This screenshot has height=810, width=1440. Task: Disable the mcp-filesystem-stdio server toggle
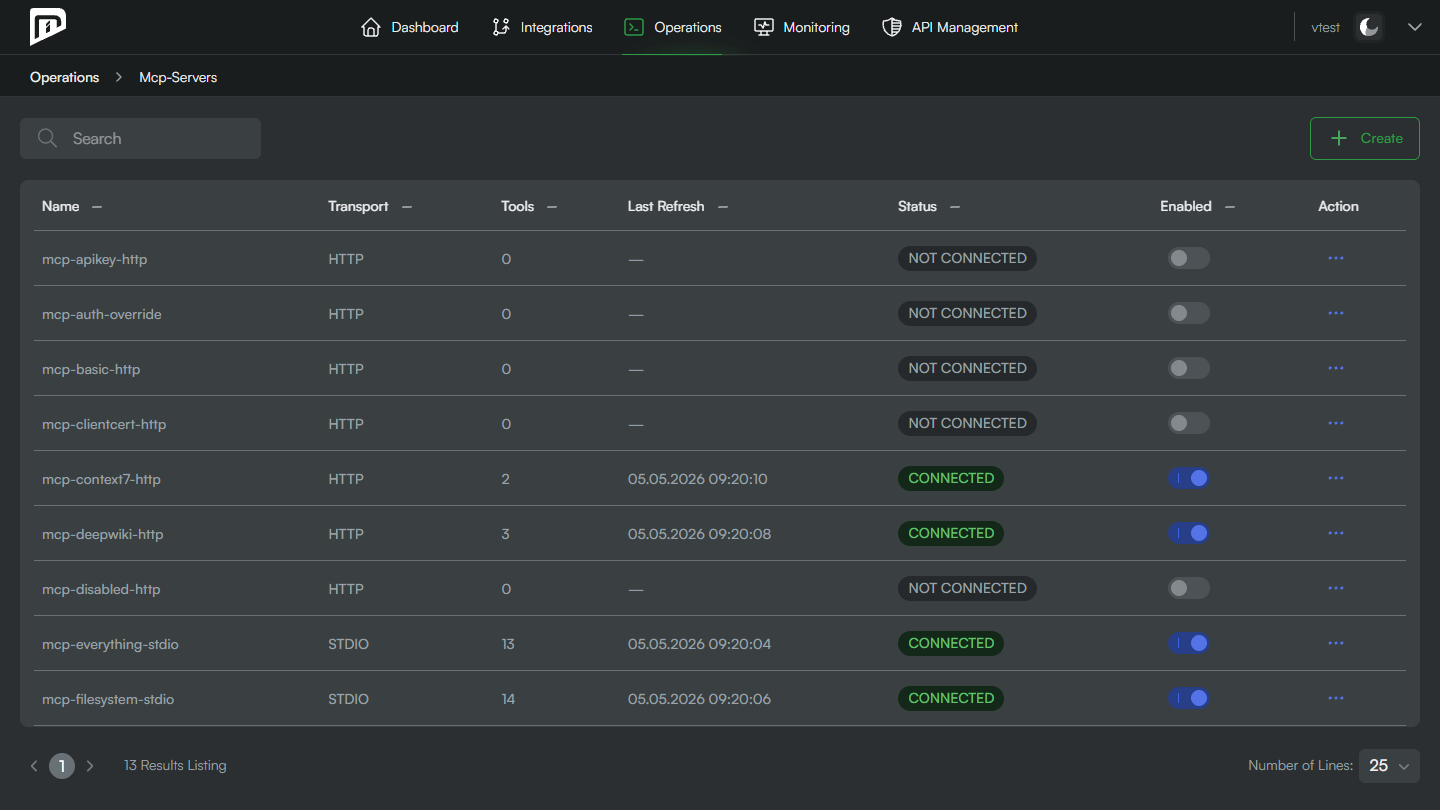(1189, 698)
